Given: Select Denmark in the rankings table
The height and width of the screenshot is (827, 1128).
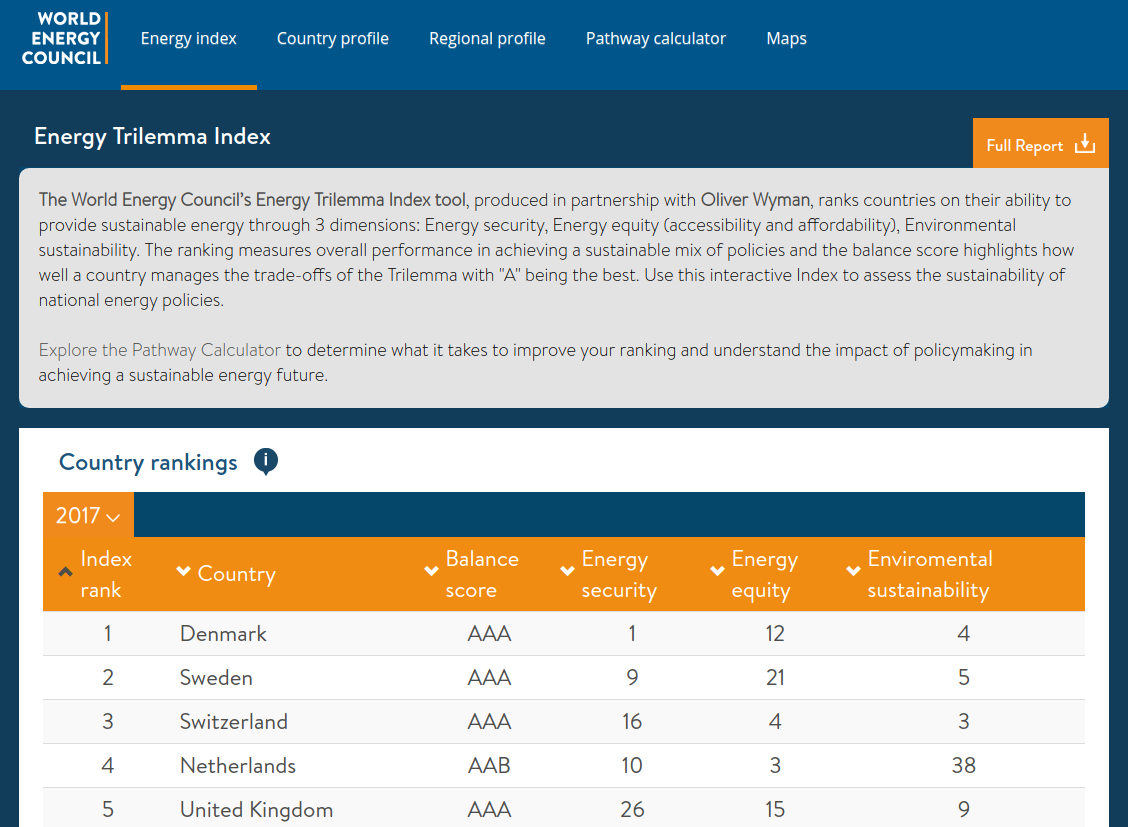Looking at the screenshot, I should click(x=223, y=634).
